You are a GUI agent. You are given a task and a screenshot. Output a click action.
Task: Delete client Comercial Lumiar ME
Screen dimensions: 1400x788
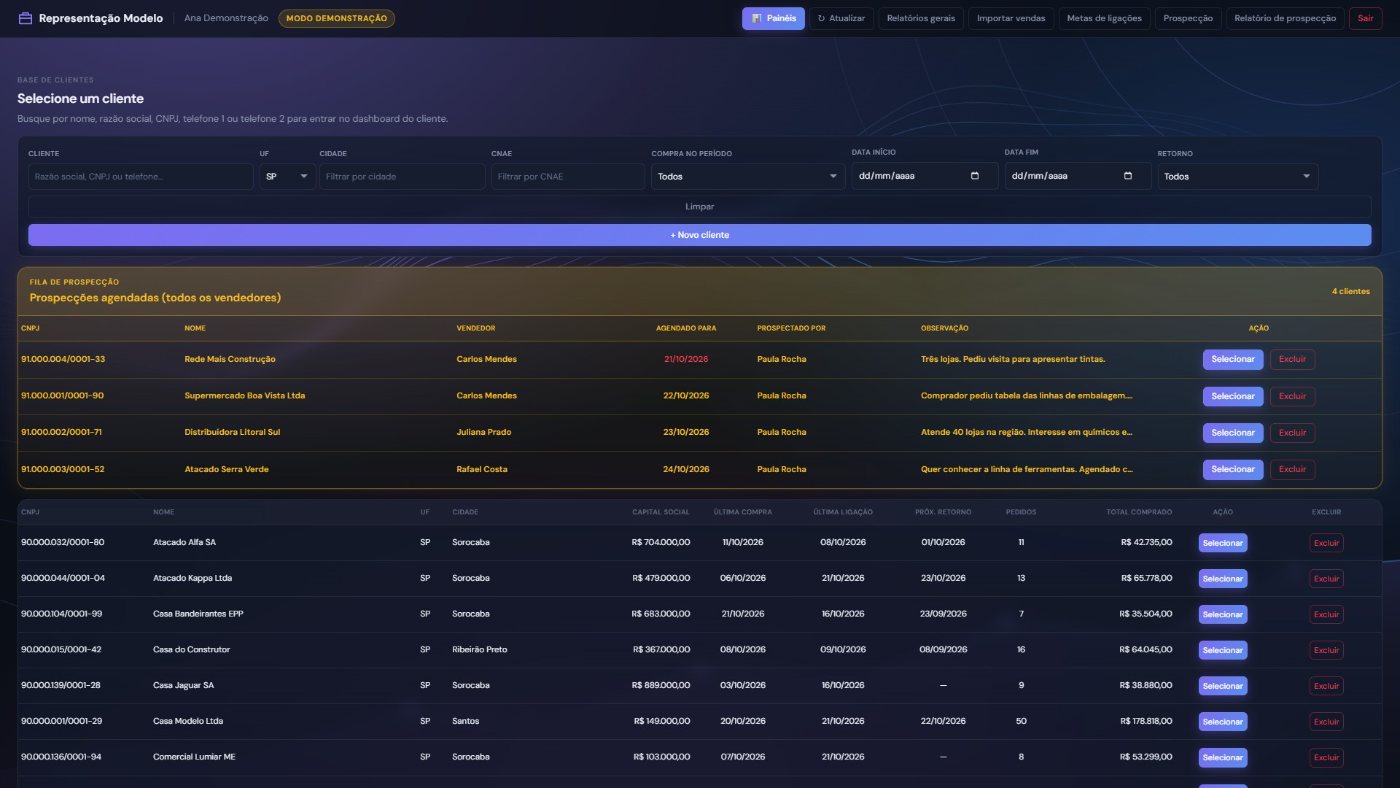click(x=1326, y=757)
